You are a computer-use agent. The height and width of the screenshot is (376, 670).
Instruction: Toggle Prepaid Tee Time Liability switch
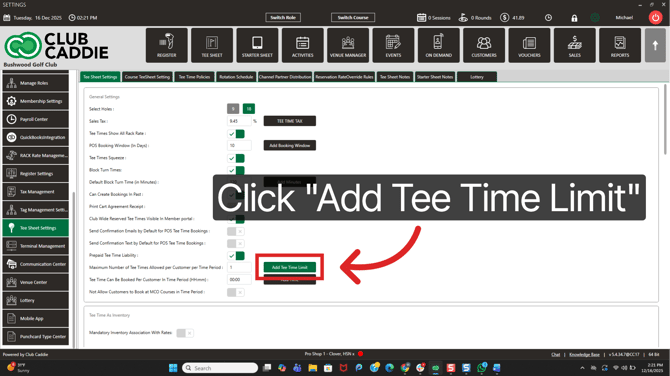pos(236,256)
